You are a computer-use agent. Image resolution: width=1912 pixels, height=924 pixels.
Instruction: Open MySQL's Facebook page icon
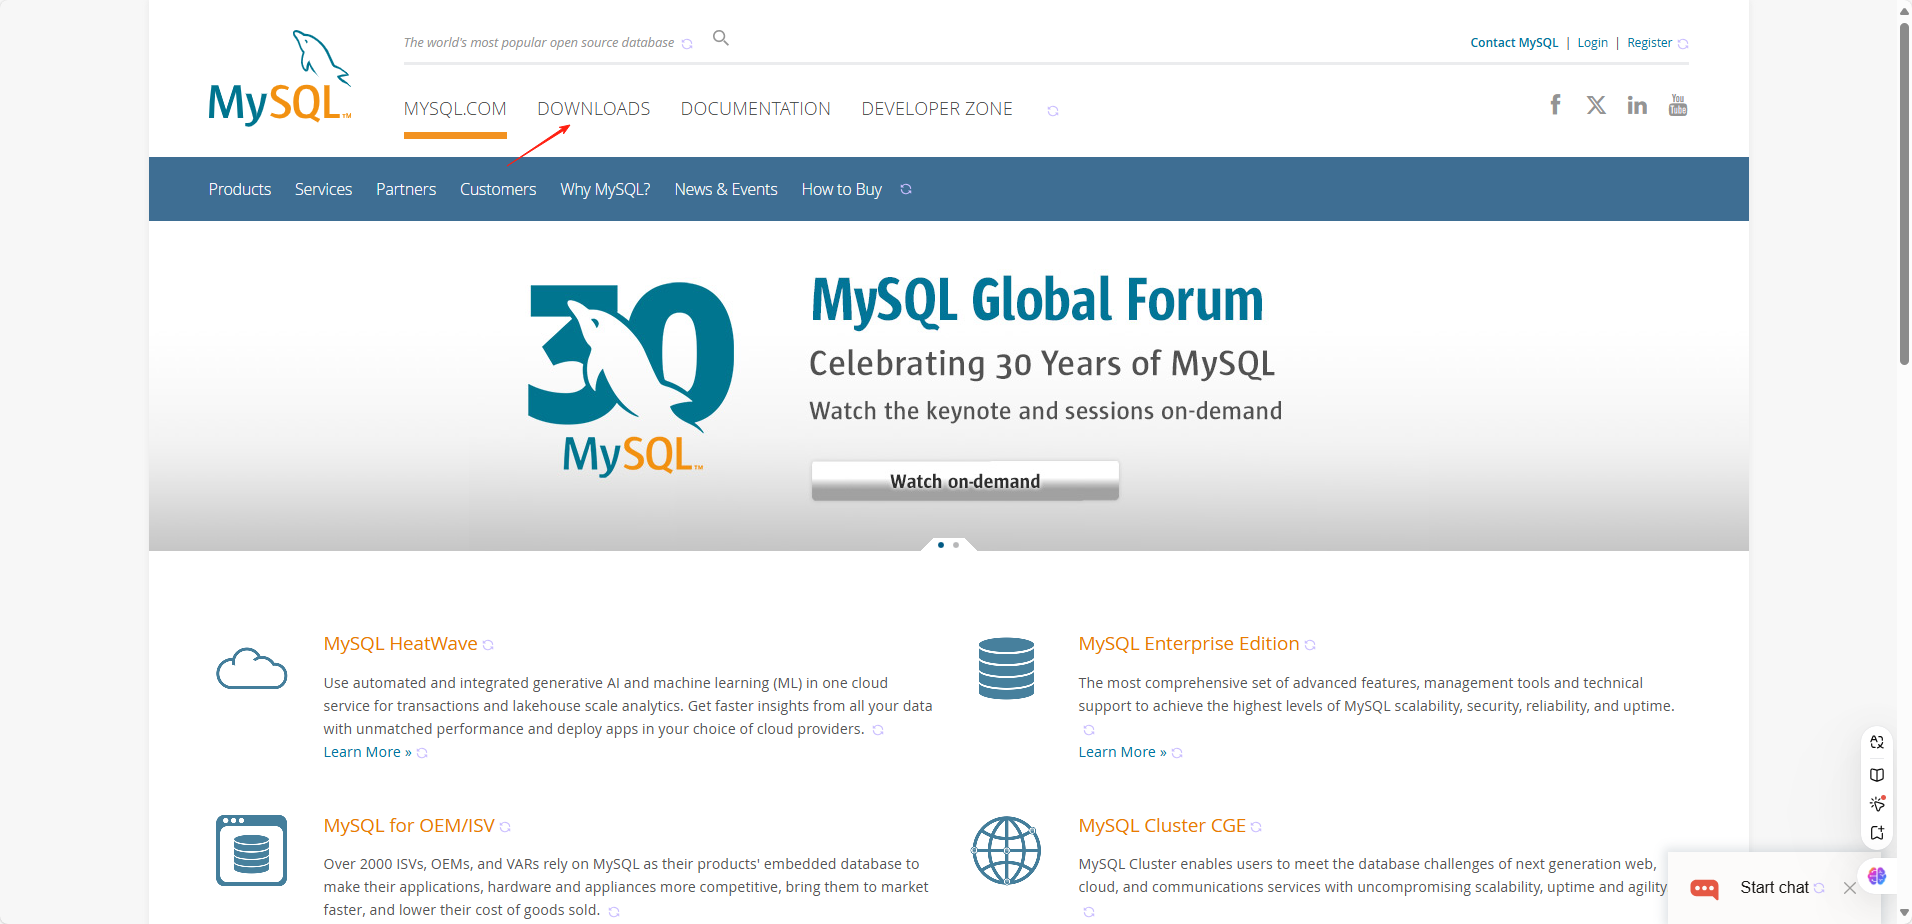(1555, 105)
